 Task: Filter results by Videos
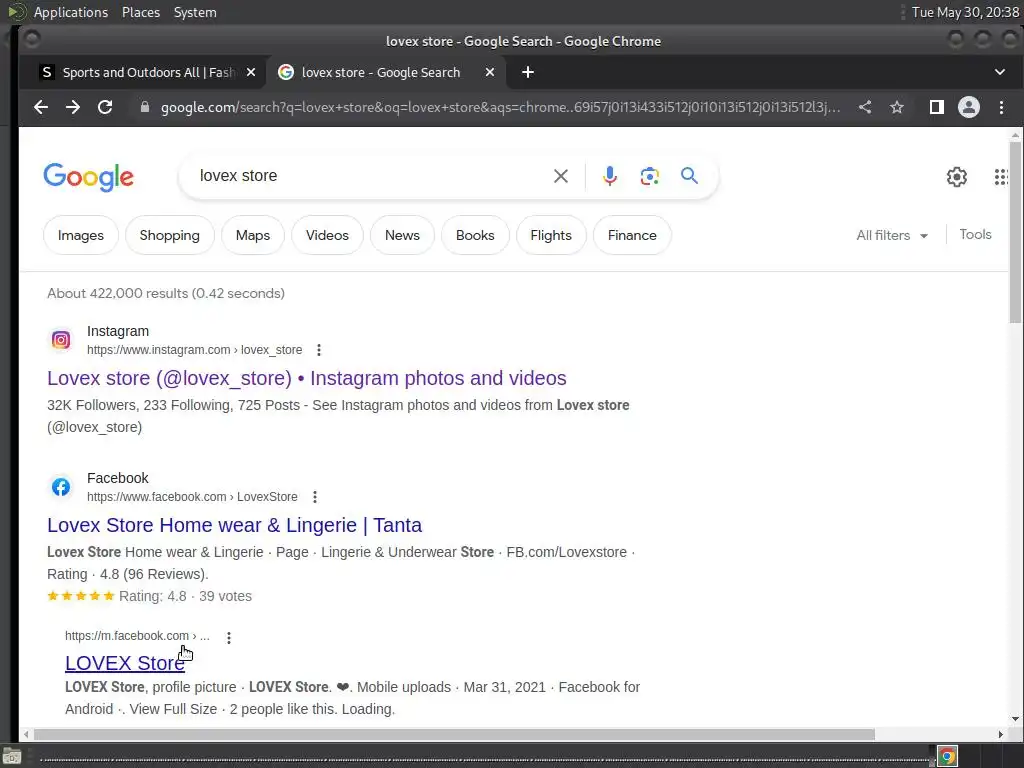[x=327, y=235]
